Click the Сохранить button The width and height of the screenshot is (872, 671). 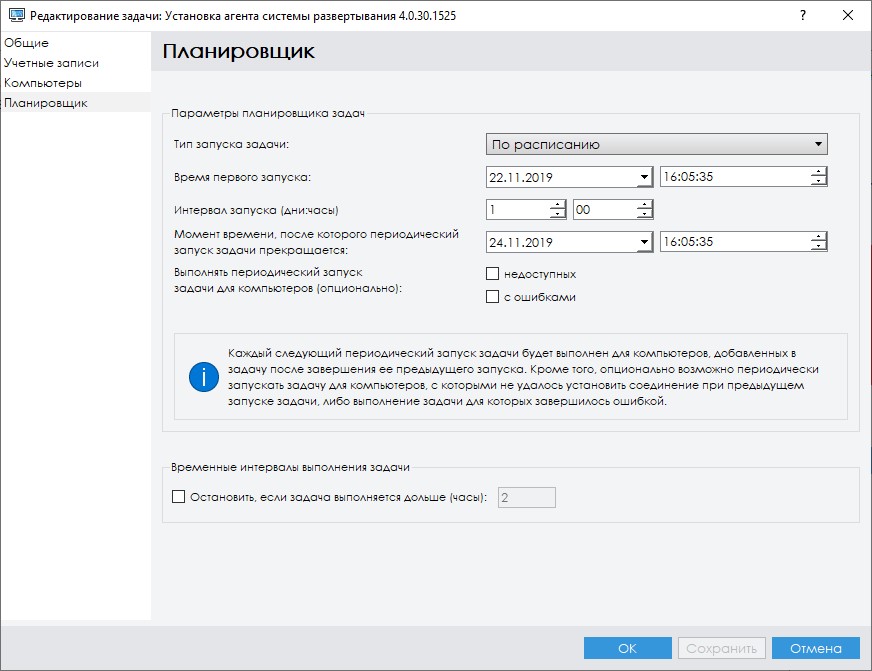[721, 648]
